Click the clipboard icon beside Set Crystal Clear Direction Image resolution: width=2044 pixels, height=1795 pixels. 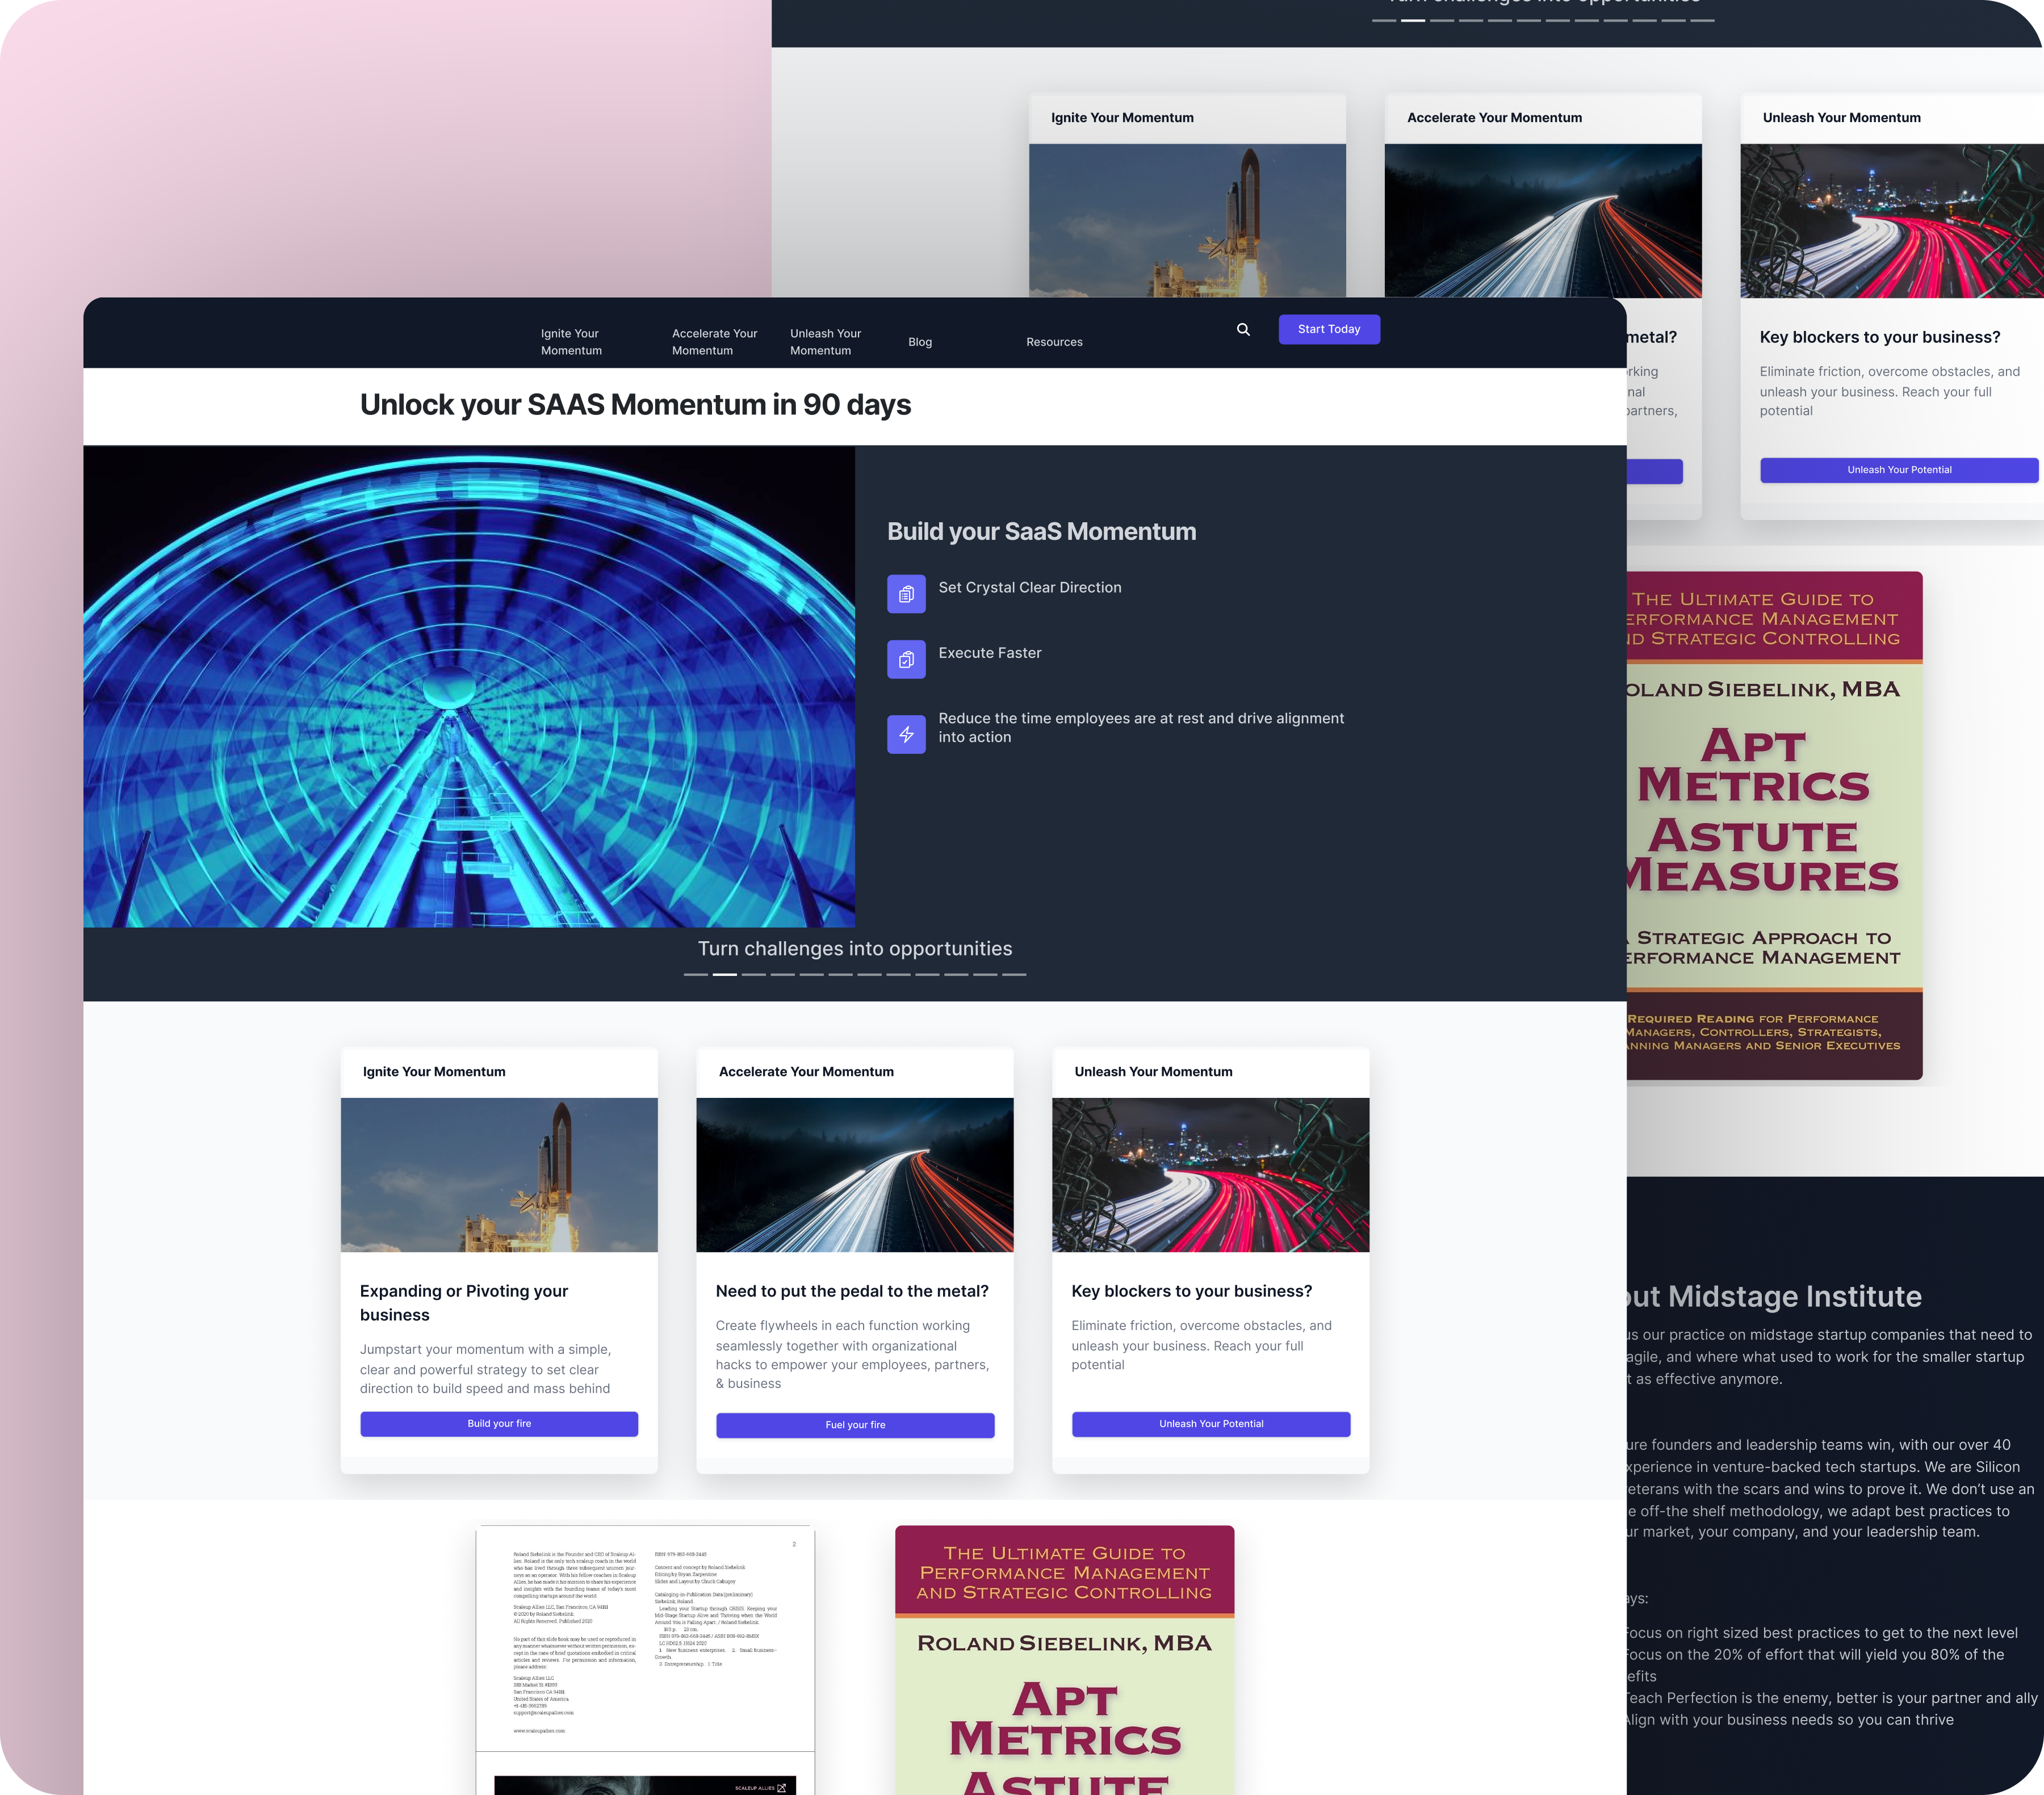[906, 594]
